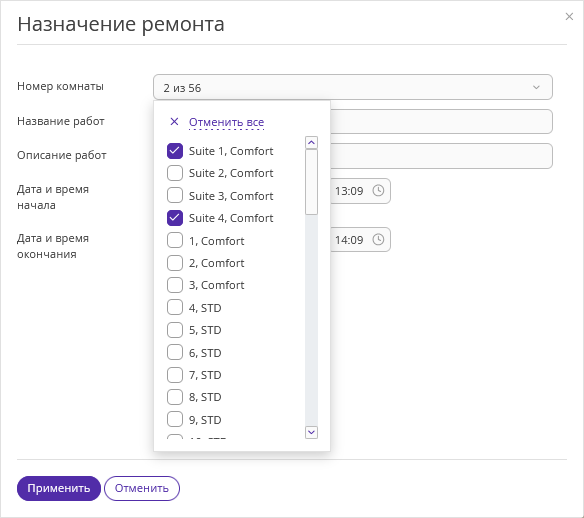This screenshot has width=584, height=518.
Task: Enable the 9, STD room checkbox
Action: tap(175, 420)
